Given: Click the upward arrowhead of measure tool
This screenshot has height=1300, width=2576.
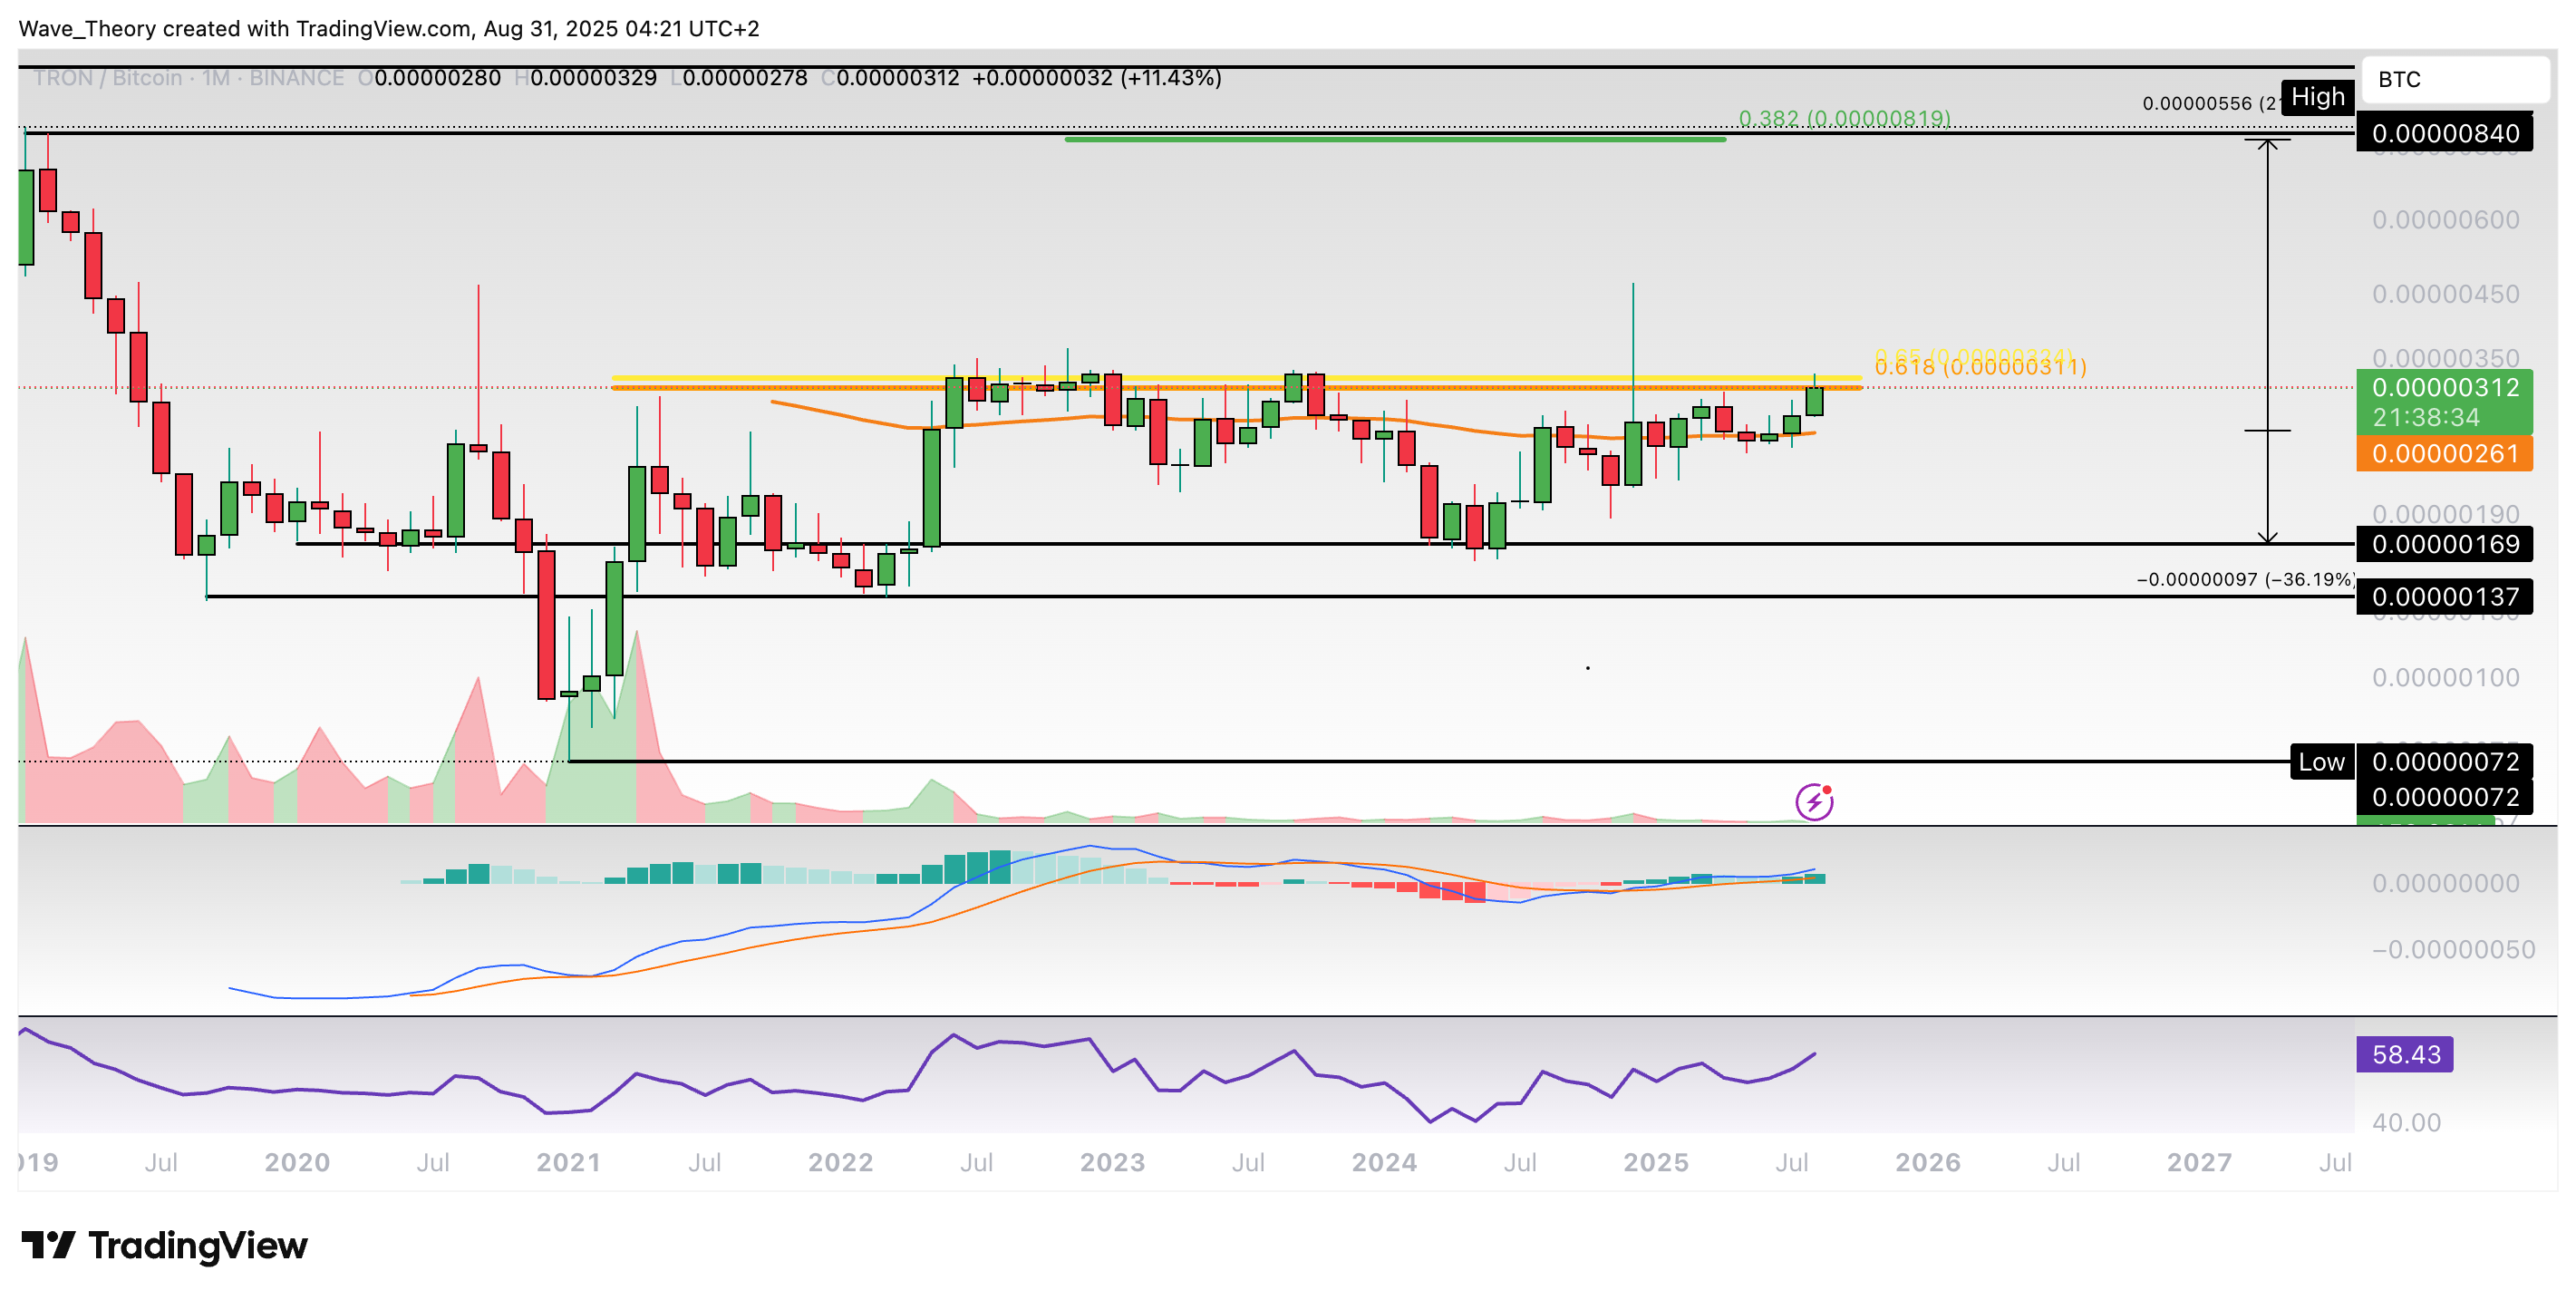Looking at the screenshot, I should click(2267, 145).
